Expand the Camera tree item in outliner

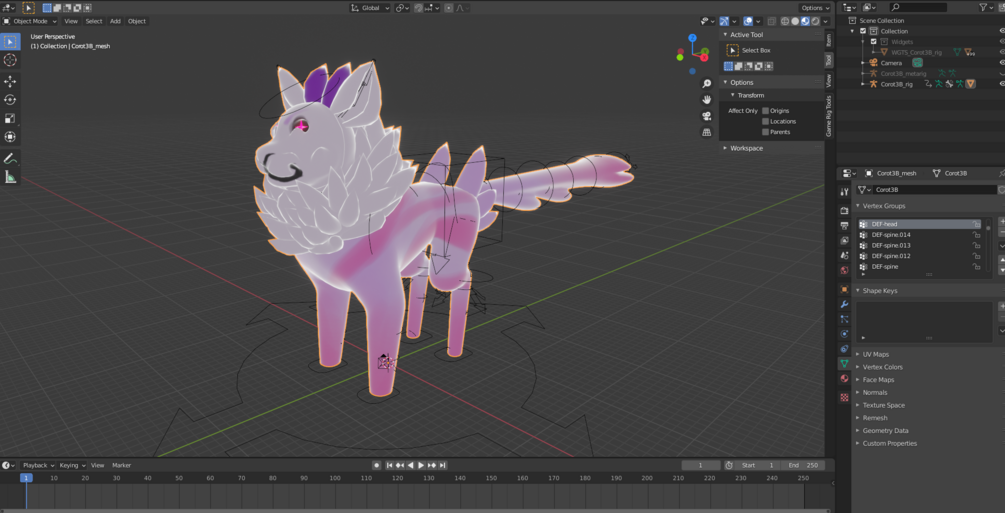pos(863,63)
